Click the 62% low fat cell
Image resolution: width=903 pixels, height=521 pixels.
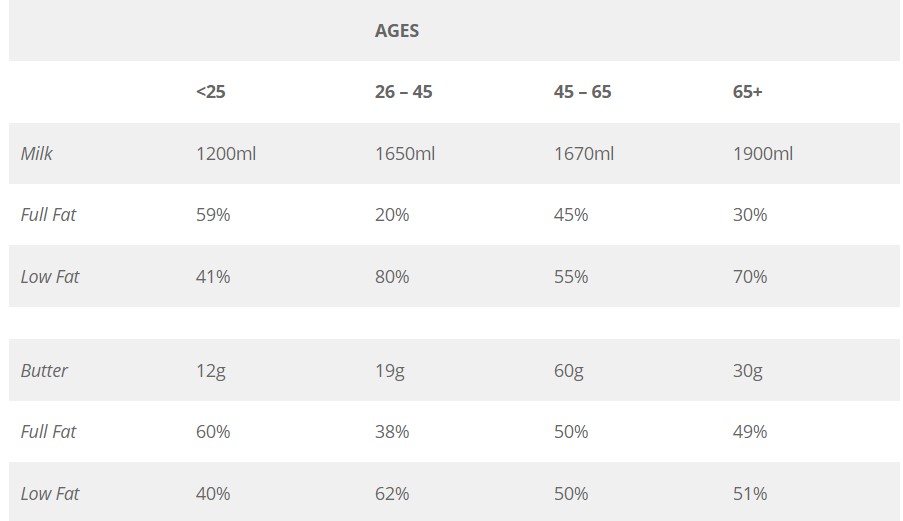(392, 494)
